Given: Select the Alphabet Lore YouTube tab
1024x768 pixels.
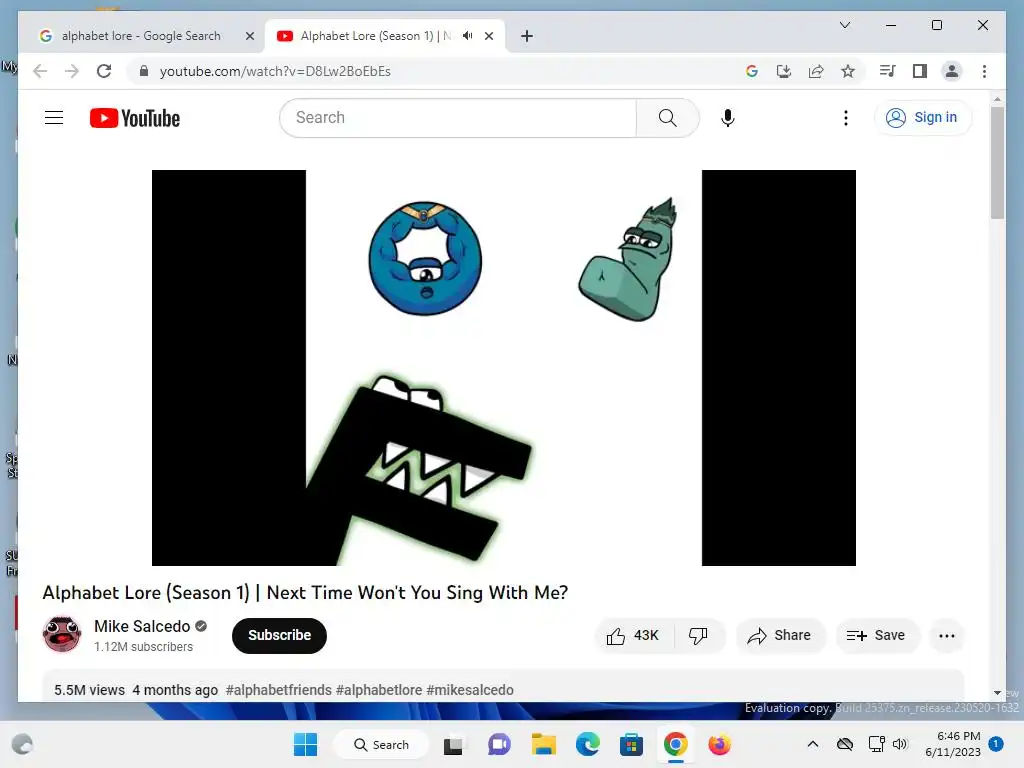Looking at the screenshot, I should pos(376,36).
